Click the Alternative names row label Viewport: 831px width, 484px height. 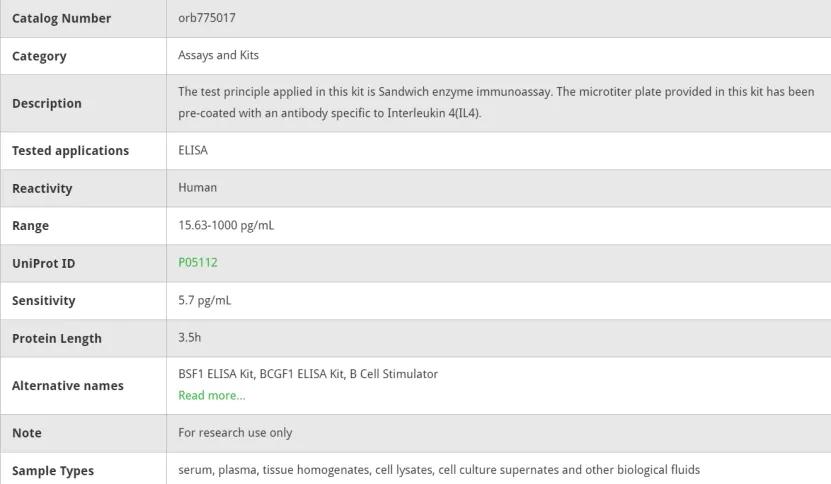pos(67,386)
